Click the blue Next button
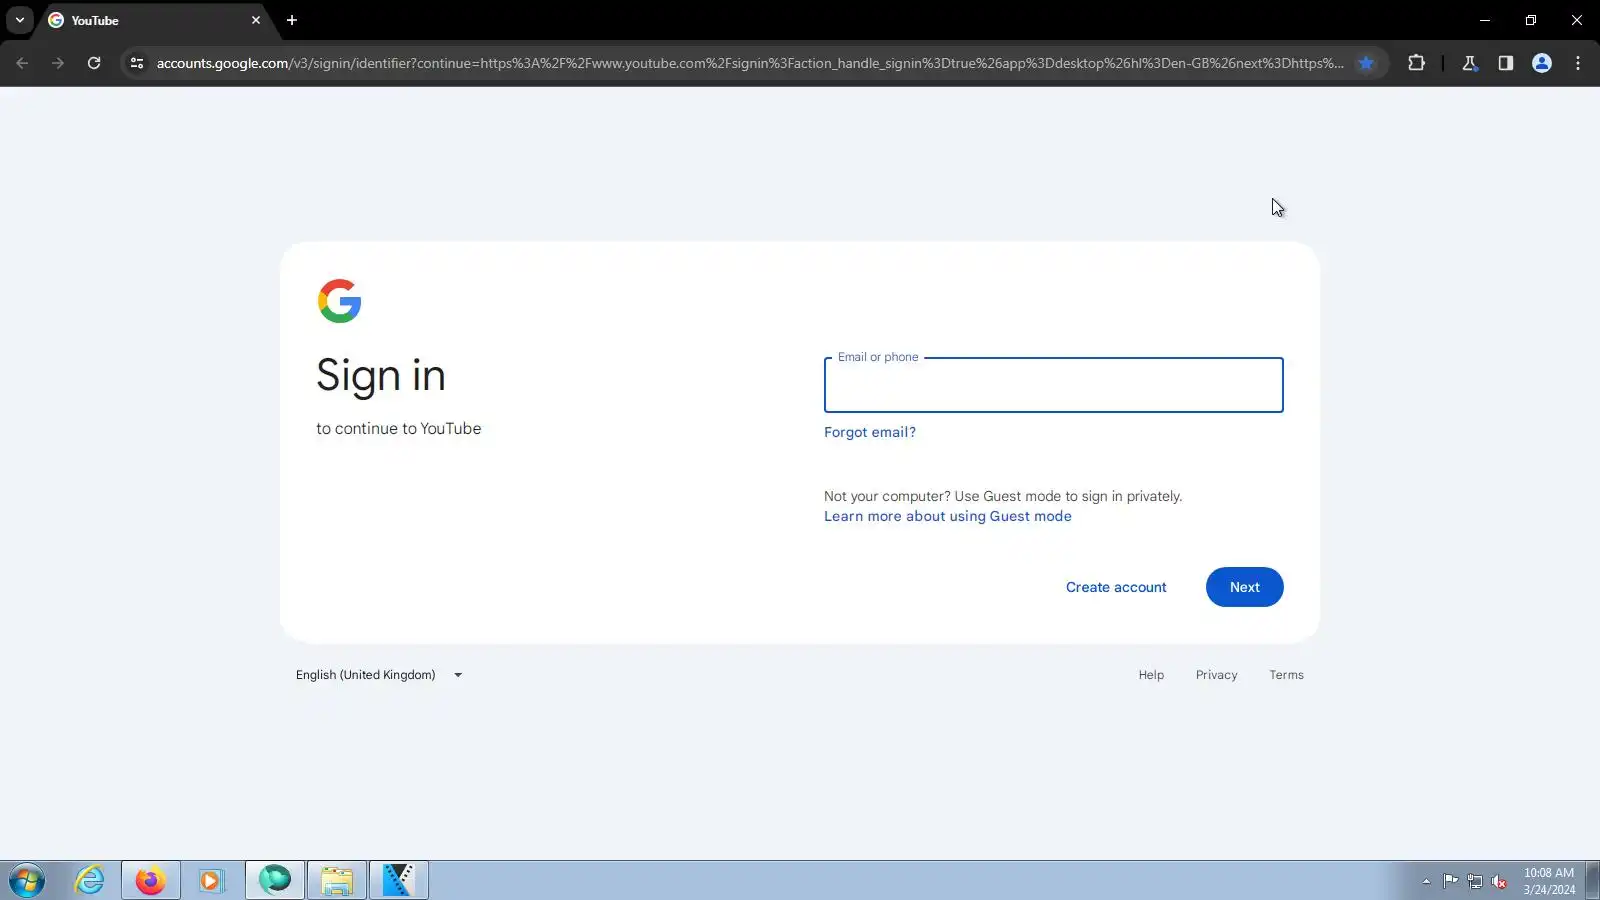The image size is (1600, 900). click(x=1245, y=587)
